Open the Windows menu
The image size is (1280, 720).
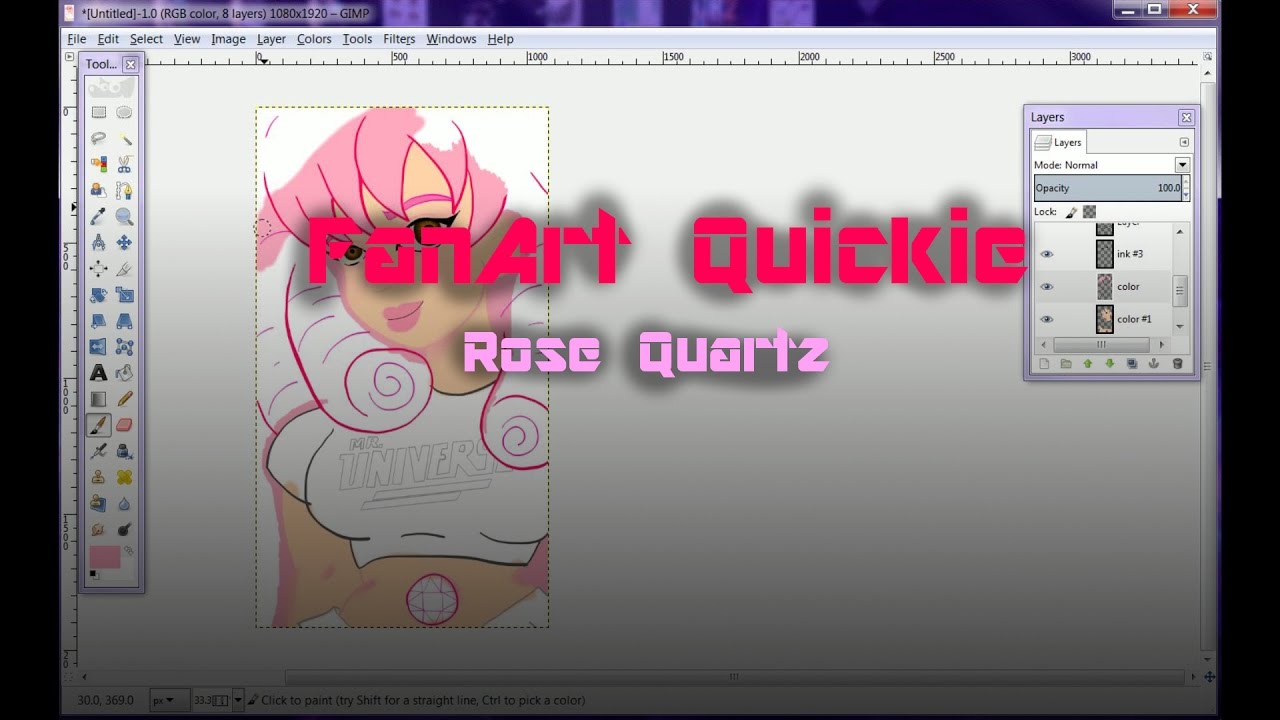(x=451, y=39)
